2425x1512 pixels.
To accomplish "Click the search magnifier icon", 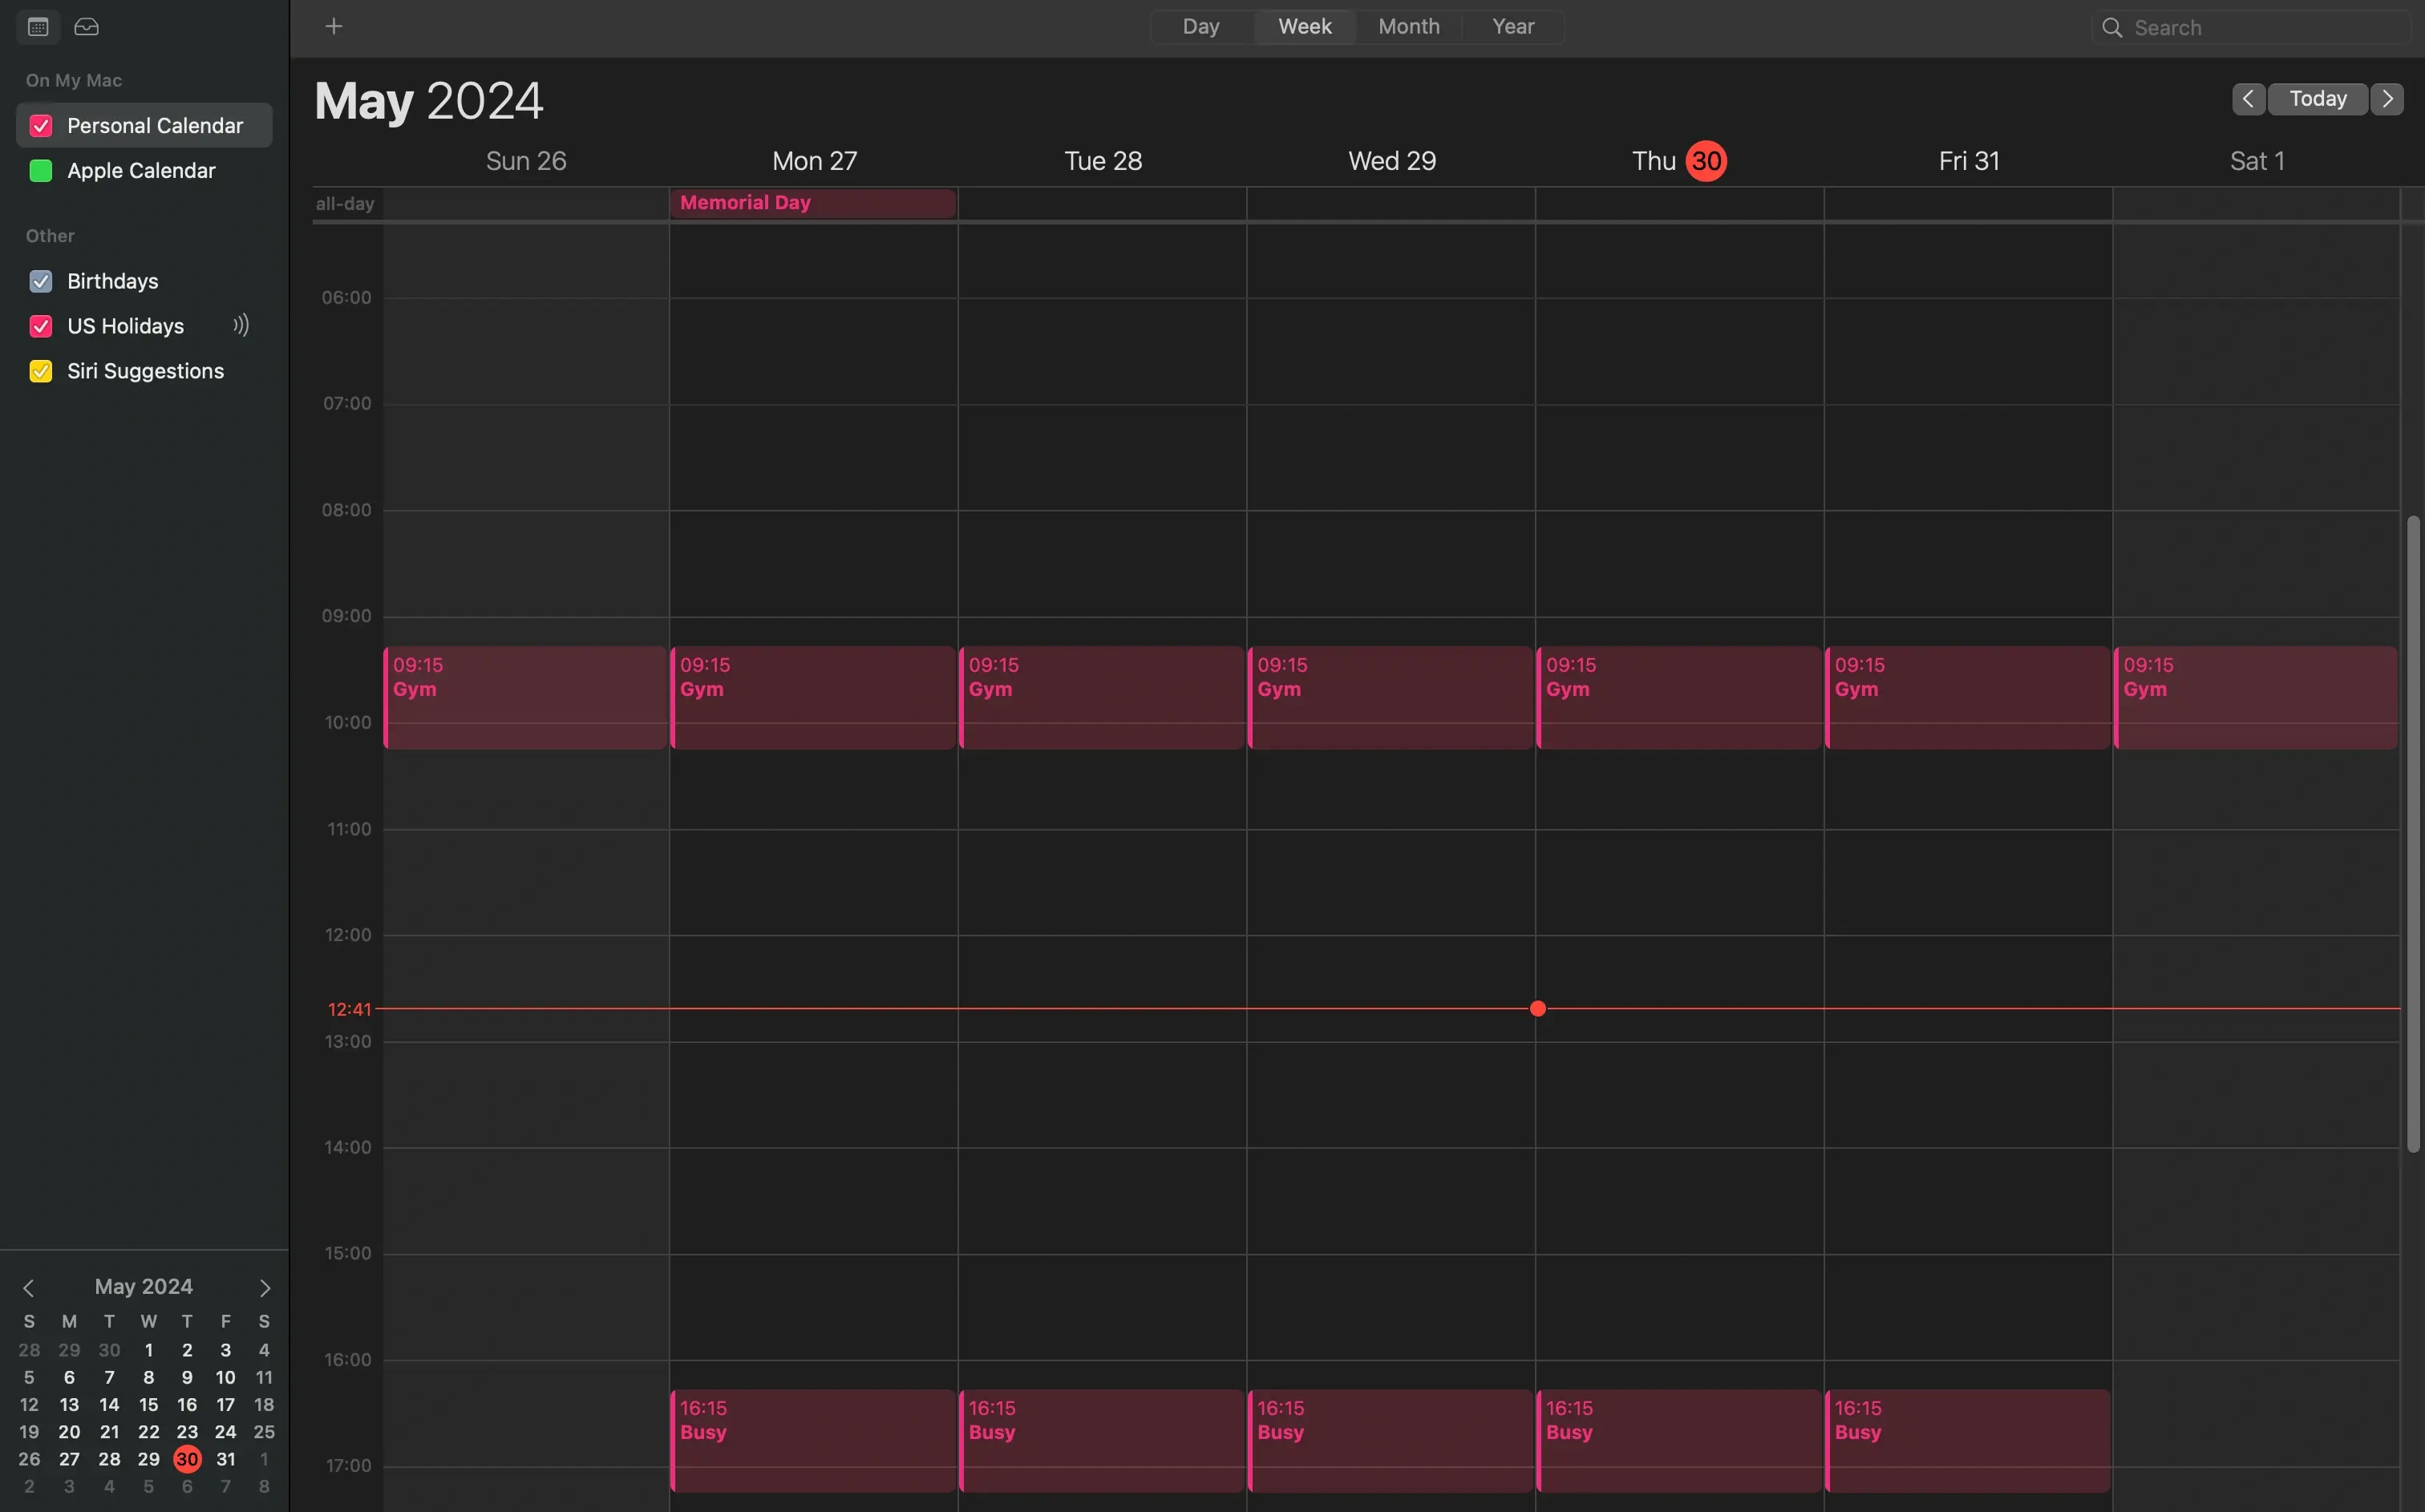I will (2112, 28).
